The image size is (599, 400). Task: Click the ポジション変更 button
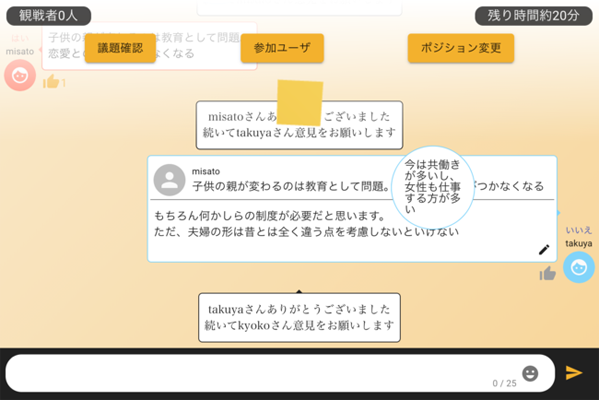click(461, 48)
